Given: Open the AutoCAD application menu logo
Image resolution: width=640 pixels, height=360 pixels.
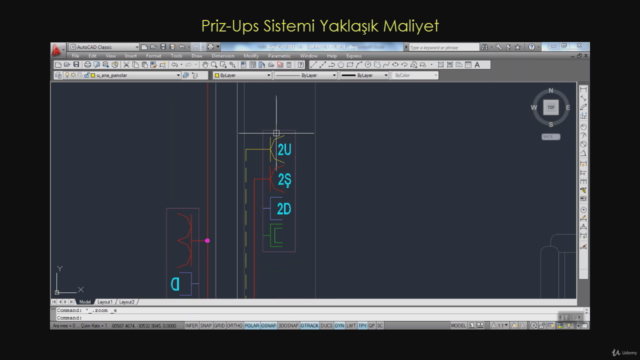Looking at the screenshot, I should (57, 50).
